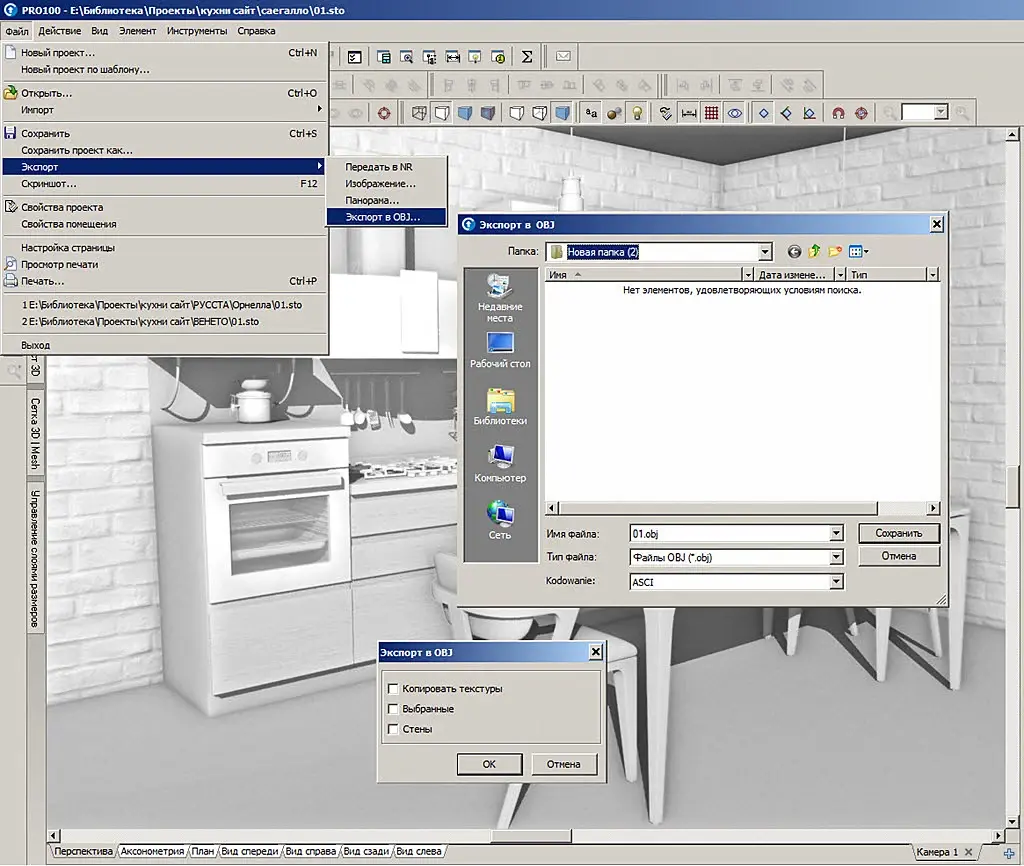
Task: Click the blue diamond snap icon
Action: [x=763, y=114]
